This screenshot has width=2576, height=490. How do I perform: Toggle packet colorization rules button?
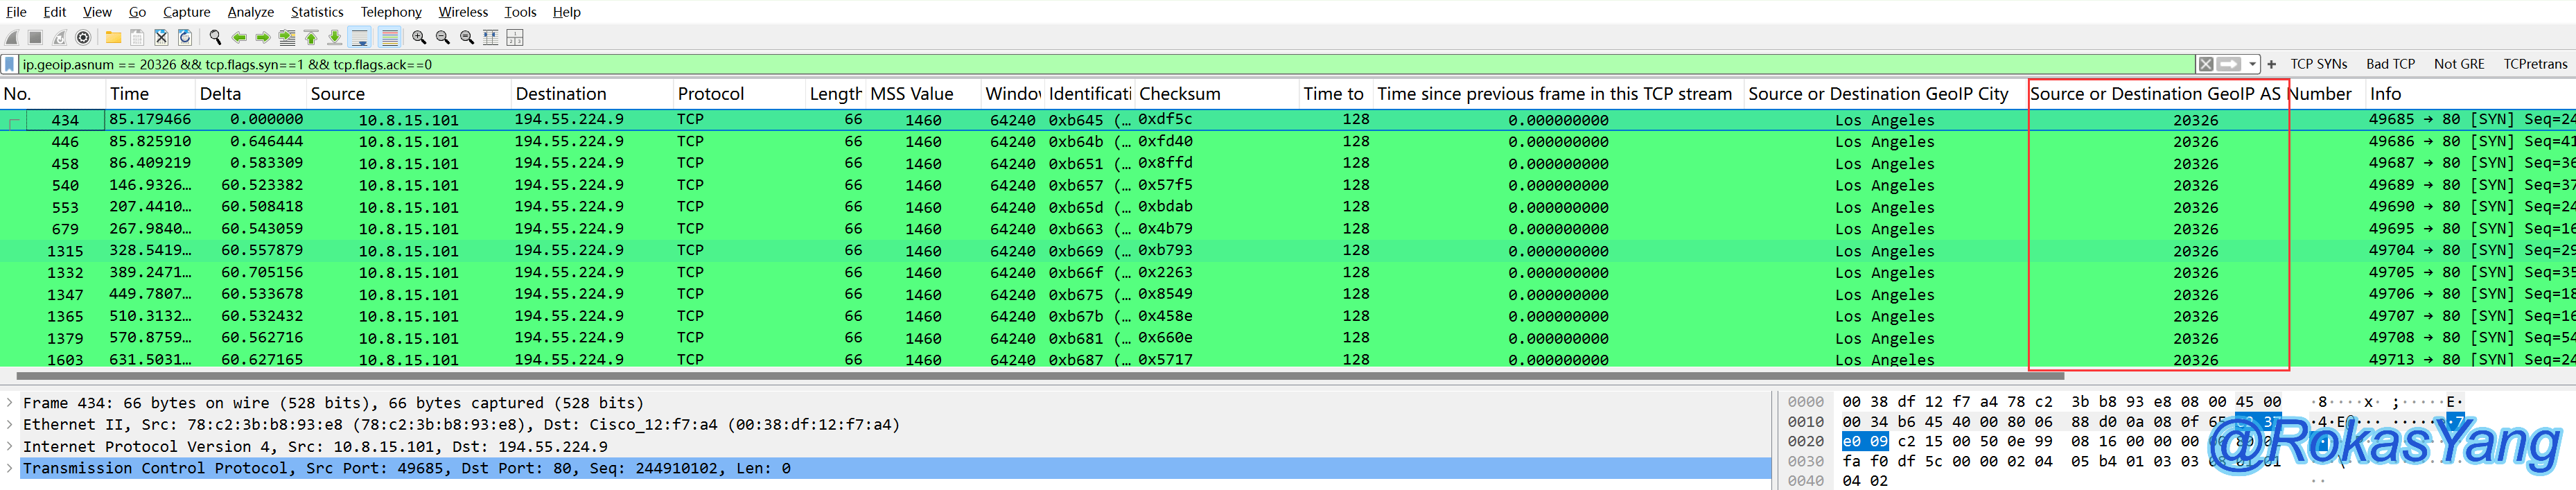coord(390,38)
